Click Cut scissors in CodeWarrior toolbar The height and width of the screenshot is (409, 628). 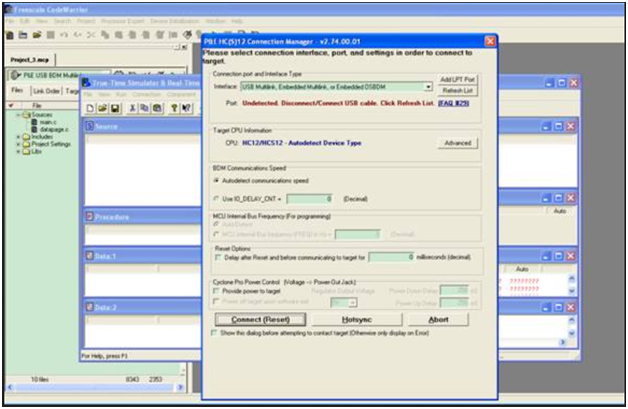tap(91, 35)
